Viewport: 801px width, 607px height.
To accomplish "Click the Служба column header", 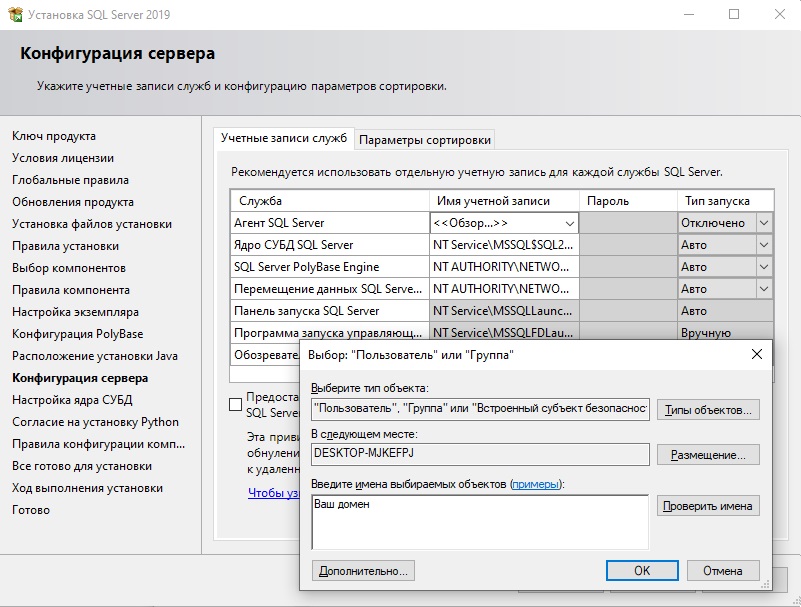I will click(x=330, y=201).
